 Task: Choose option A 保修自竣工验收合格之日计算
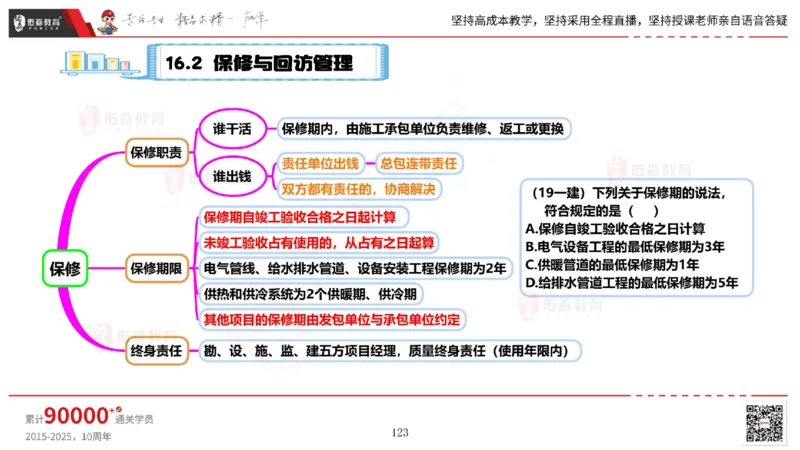[x=615, y=229]
